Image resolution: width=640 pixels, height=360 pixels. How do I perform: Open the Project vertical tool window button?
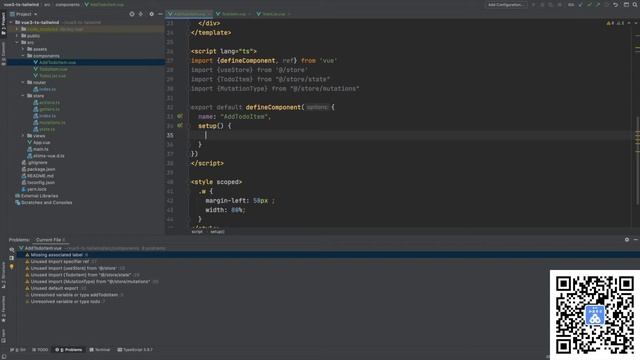[x=3, y=24]
